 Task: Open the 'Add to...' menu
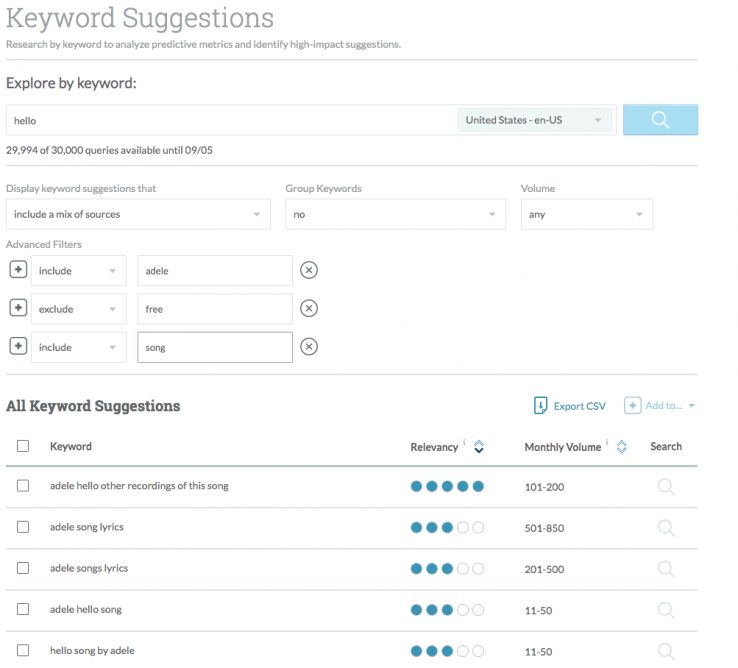pos(660,406)
